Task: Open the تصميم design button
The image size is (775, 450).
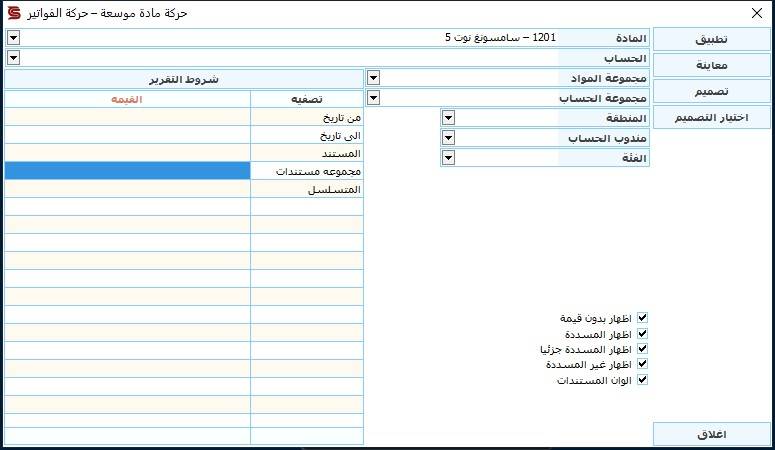Action: coord(712,91)
